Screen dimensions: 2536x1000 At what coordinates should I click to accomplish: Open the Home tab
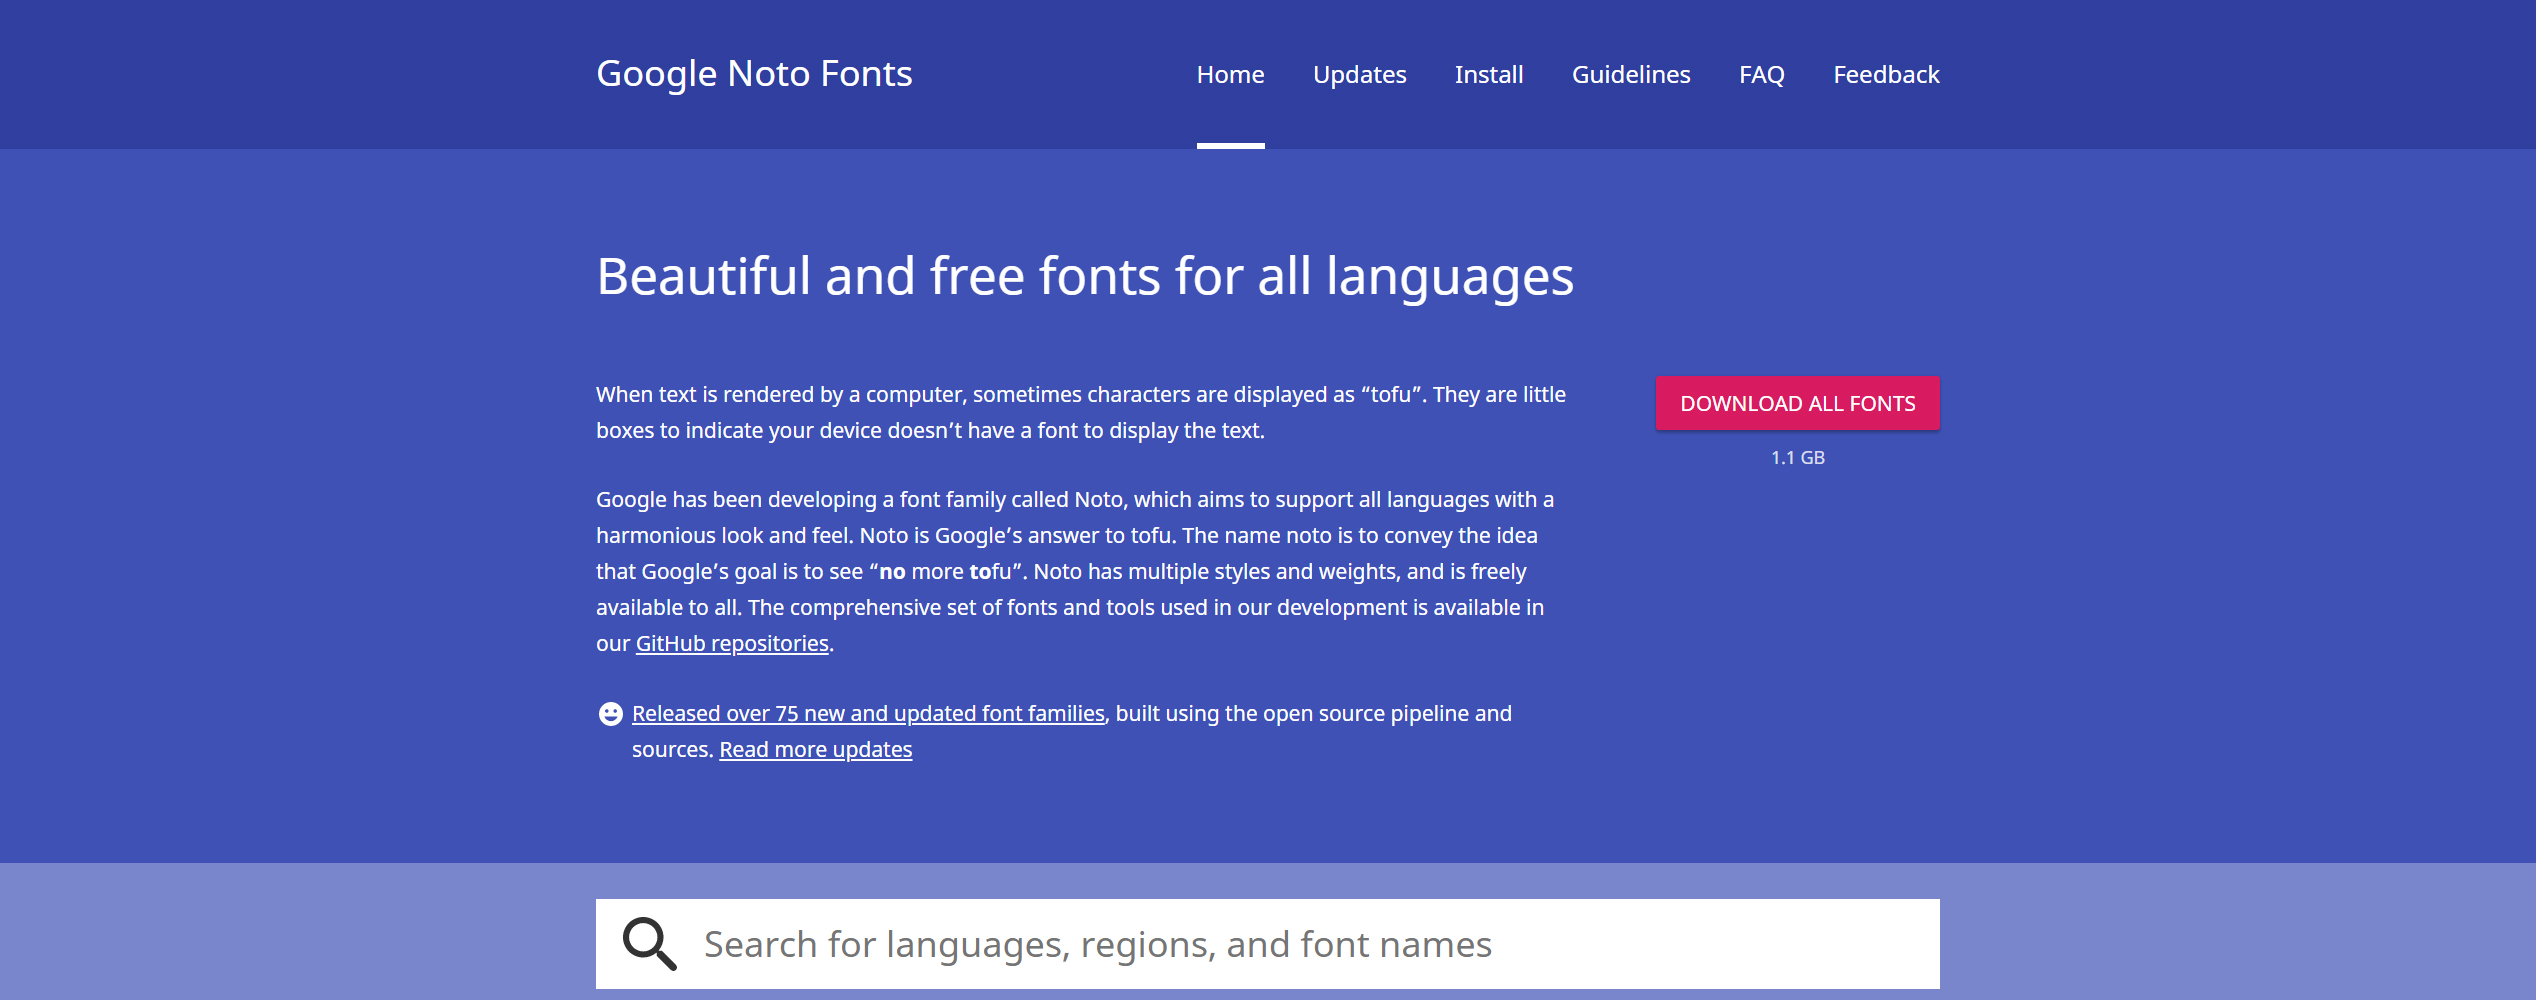tap(1230, 75)
